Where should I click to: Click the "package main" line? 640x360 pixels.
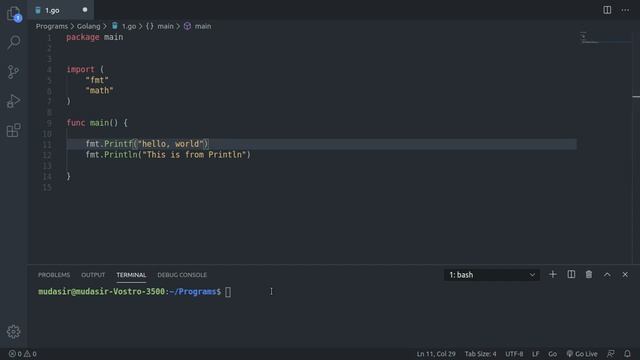click(x=95, y=37)
